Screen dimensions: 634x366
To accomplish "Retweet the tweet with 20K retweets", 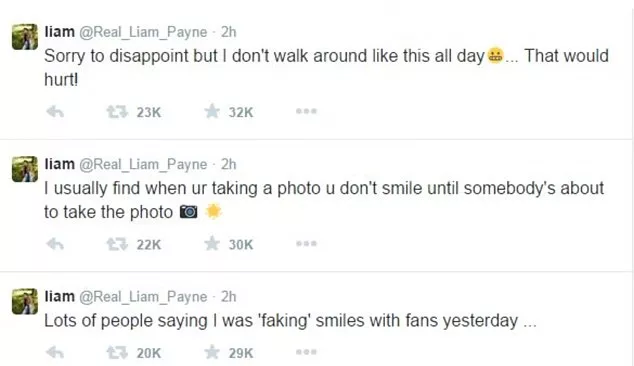I will point(117,353).
